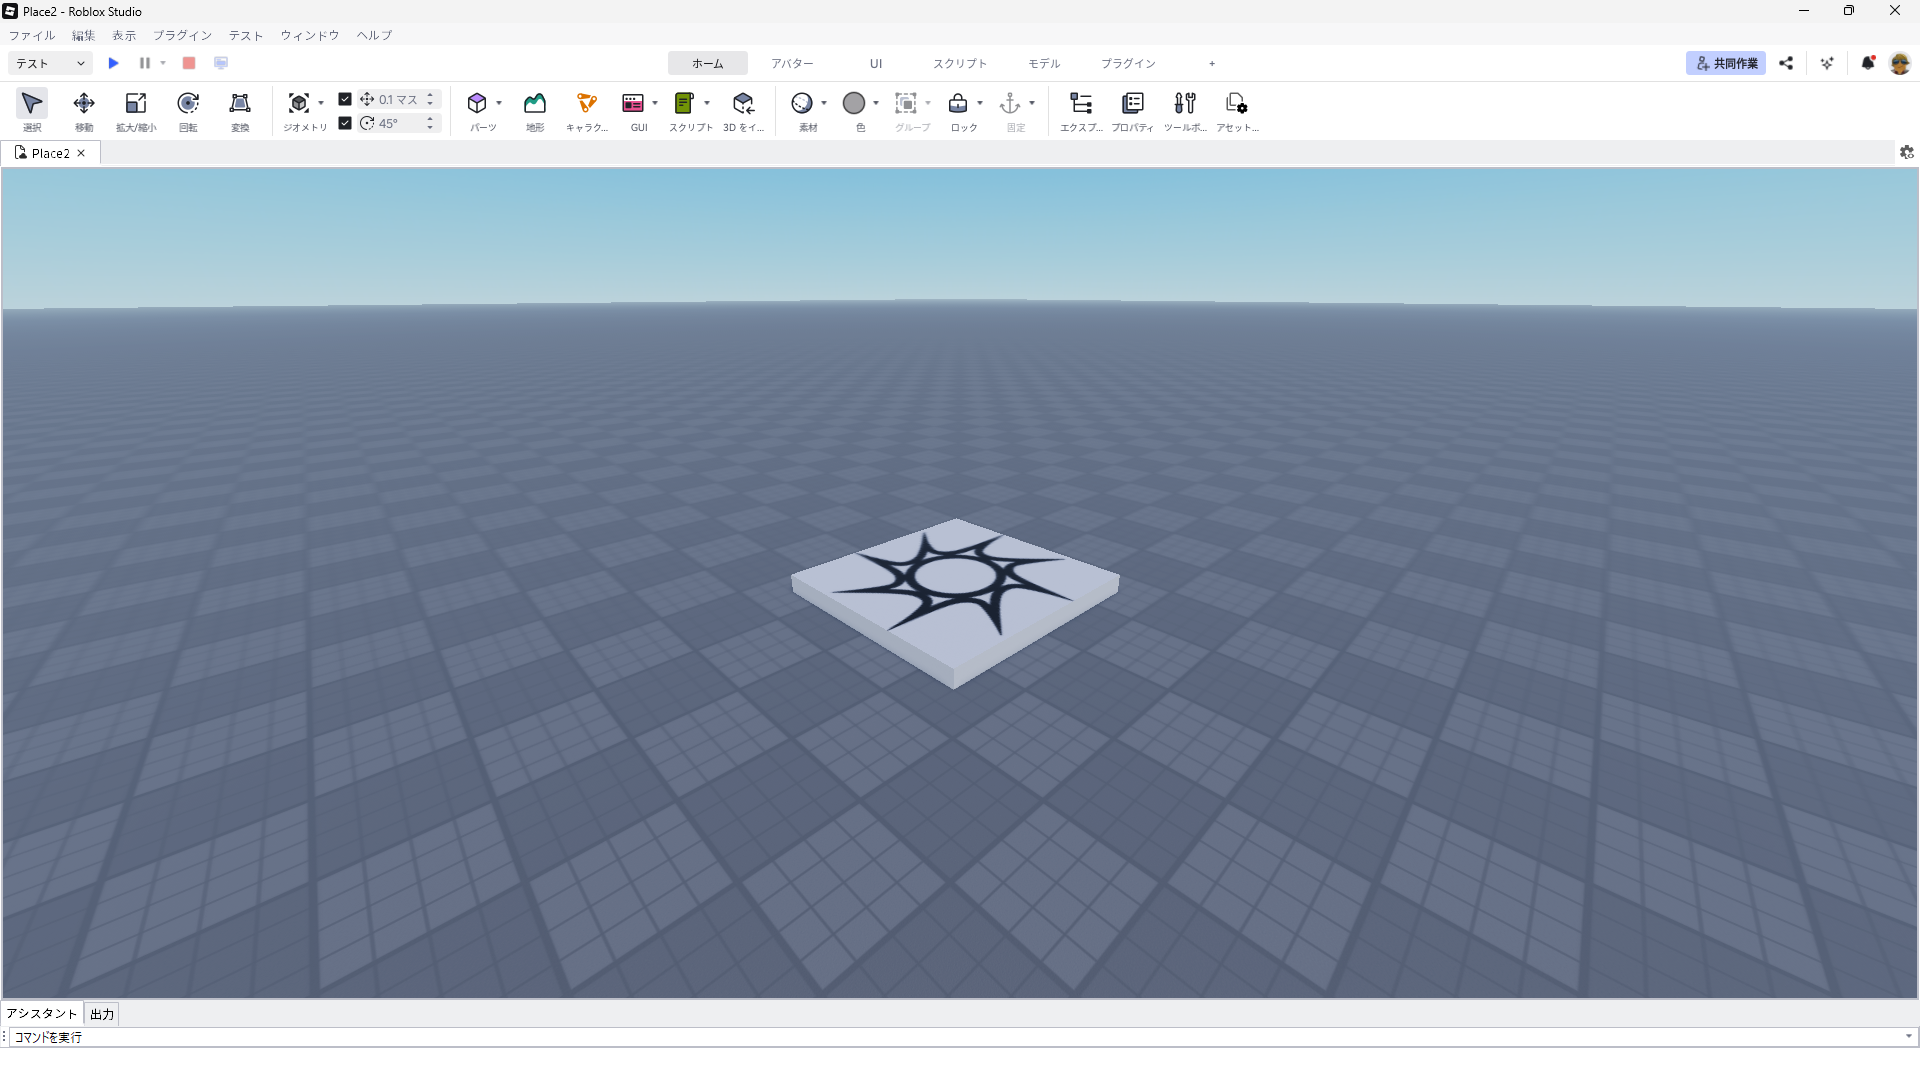The width and height of the screenshot is (1920, 1080).
Task: Click the Character (キャラク) tool icon
Action: coord(587,104)
